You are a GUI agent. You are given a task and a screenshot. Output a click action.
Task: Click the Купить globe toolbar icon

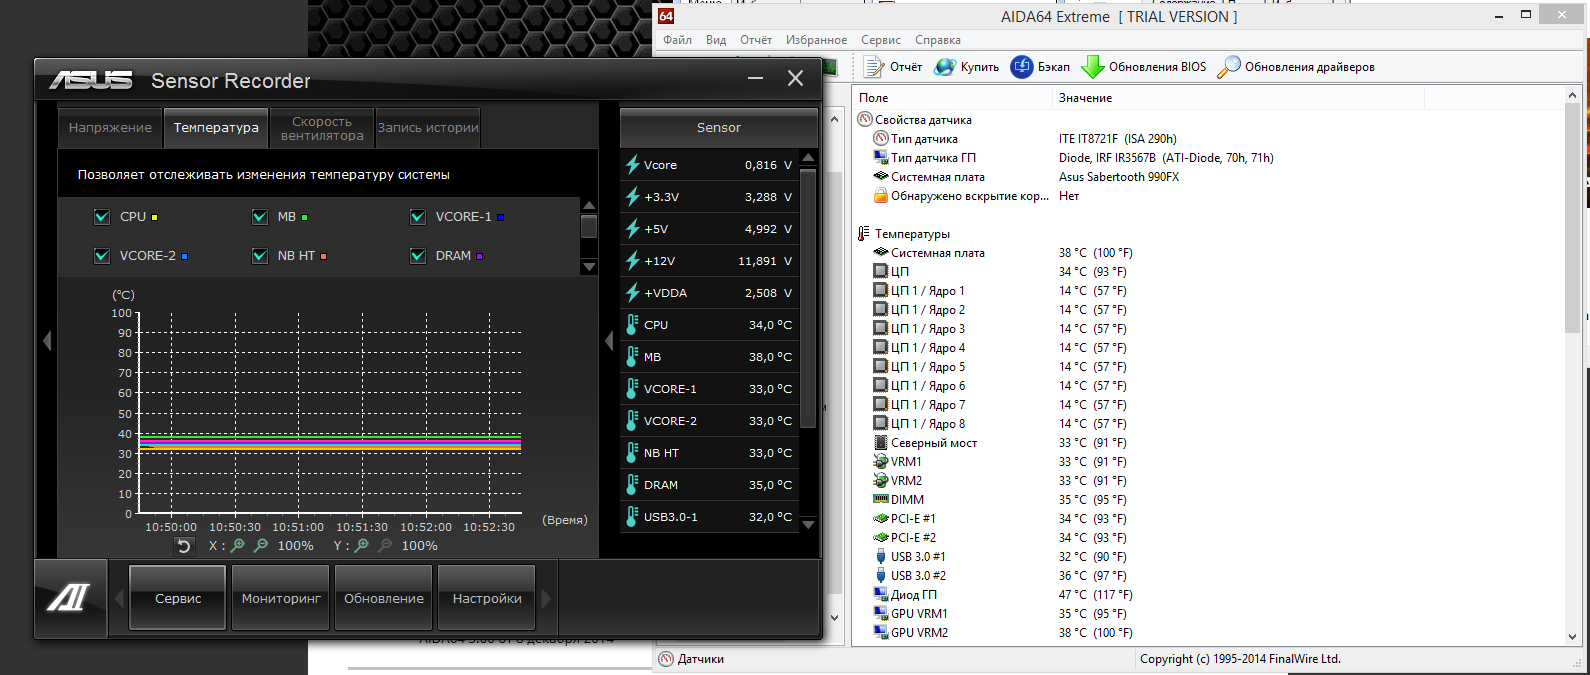pyautogui.click(x=945, y=67)
